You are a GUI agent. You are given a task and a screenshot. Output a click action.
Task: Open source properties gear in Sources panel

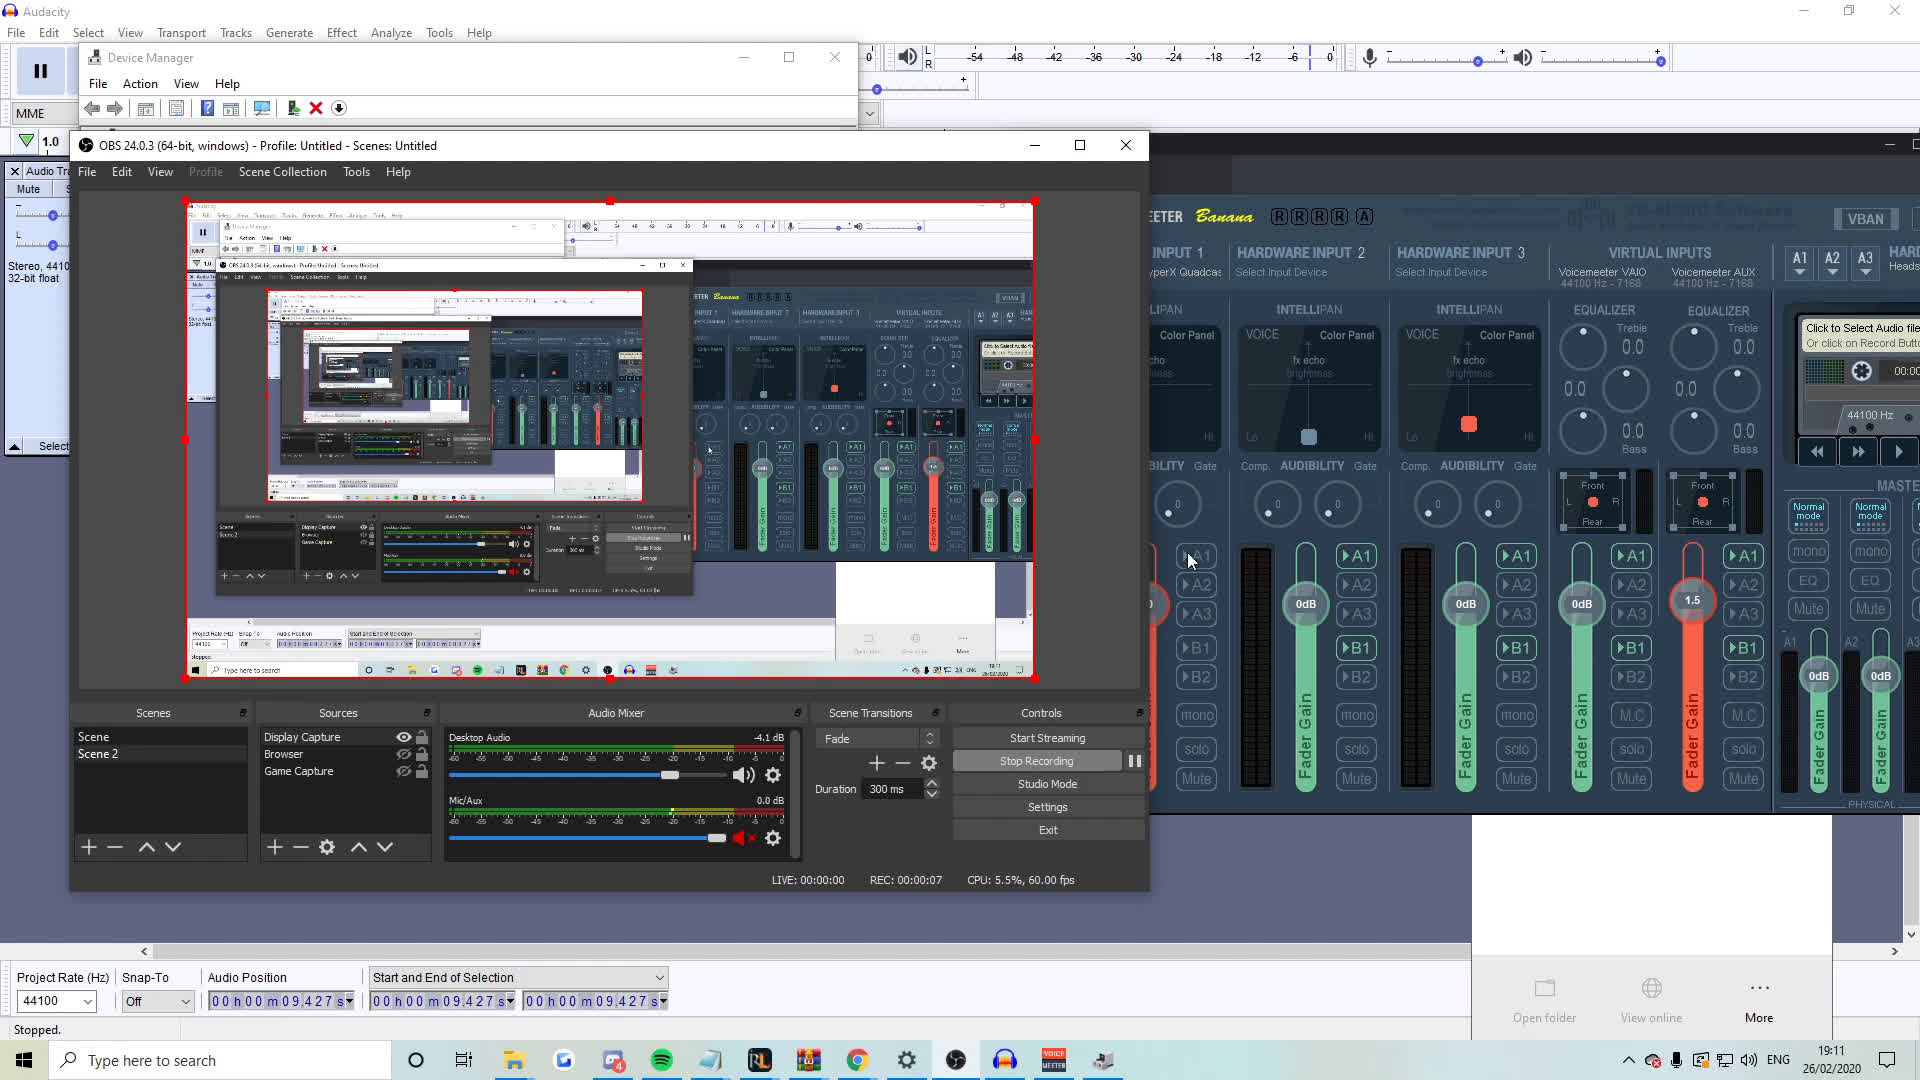point(327,847)
